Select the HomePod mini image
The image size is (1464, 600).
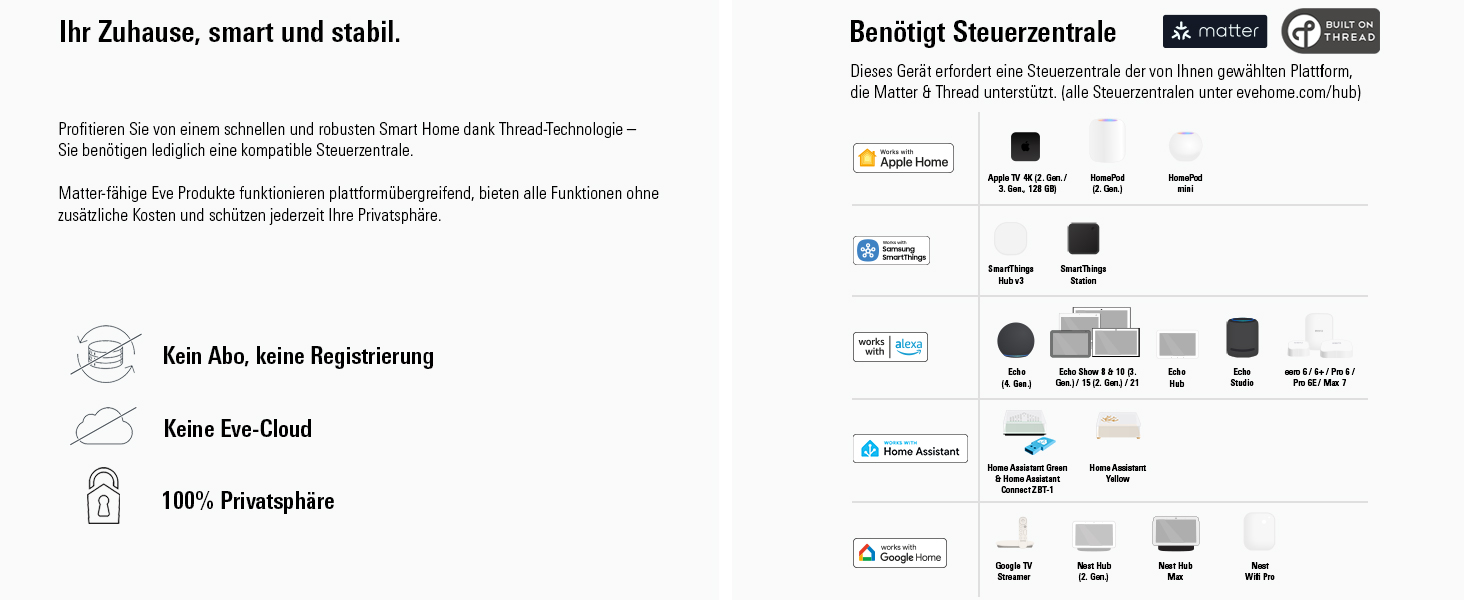1185,146
